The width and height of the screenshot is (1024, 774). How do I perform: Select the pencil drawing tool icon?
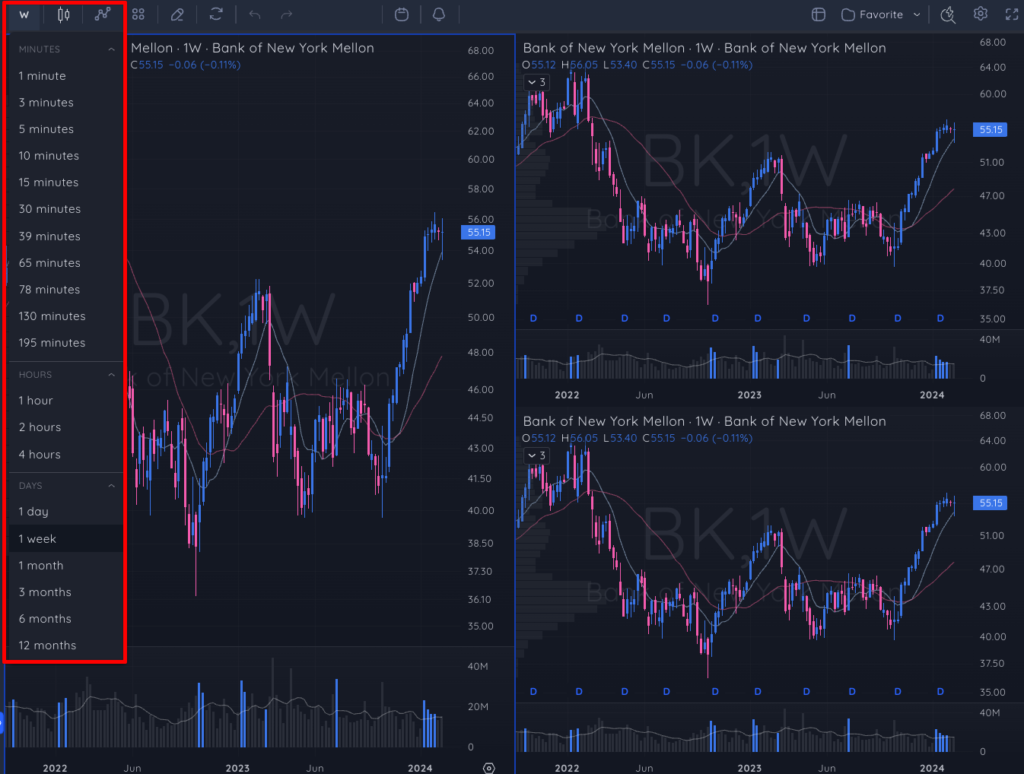tap(177, 14)
